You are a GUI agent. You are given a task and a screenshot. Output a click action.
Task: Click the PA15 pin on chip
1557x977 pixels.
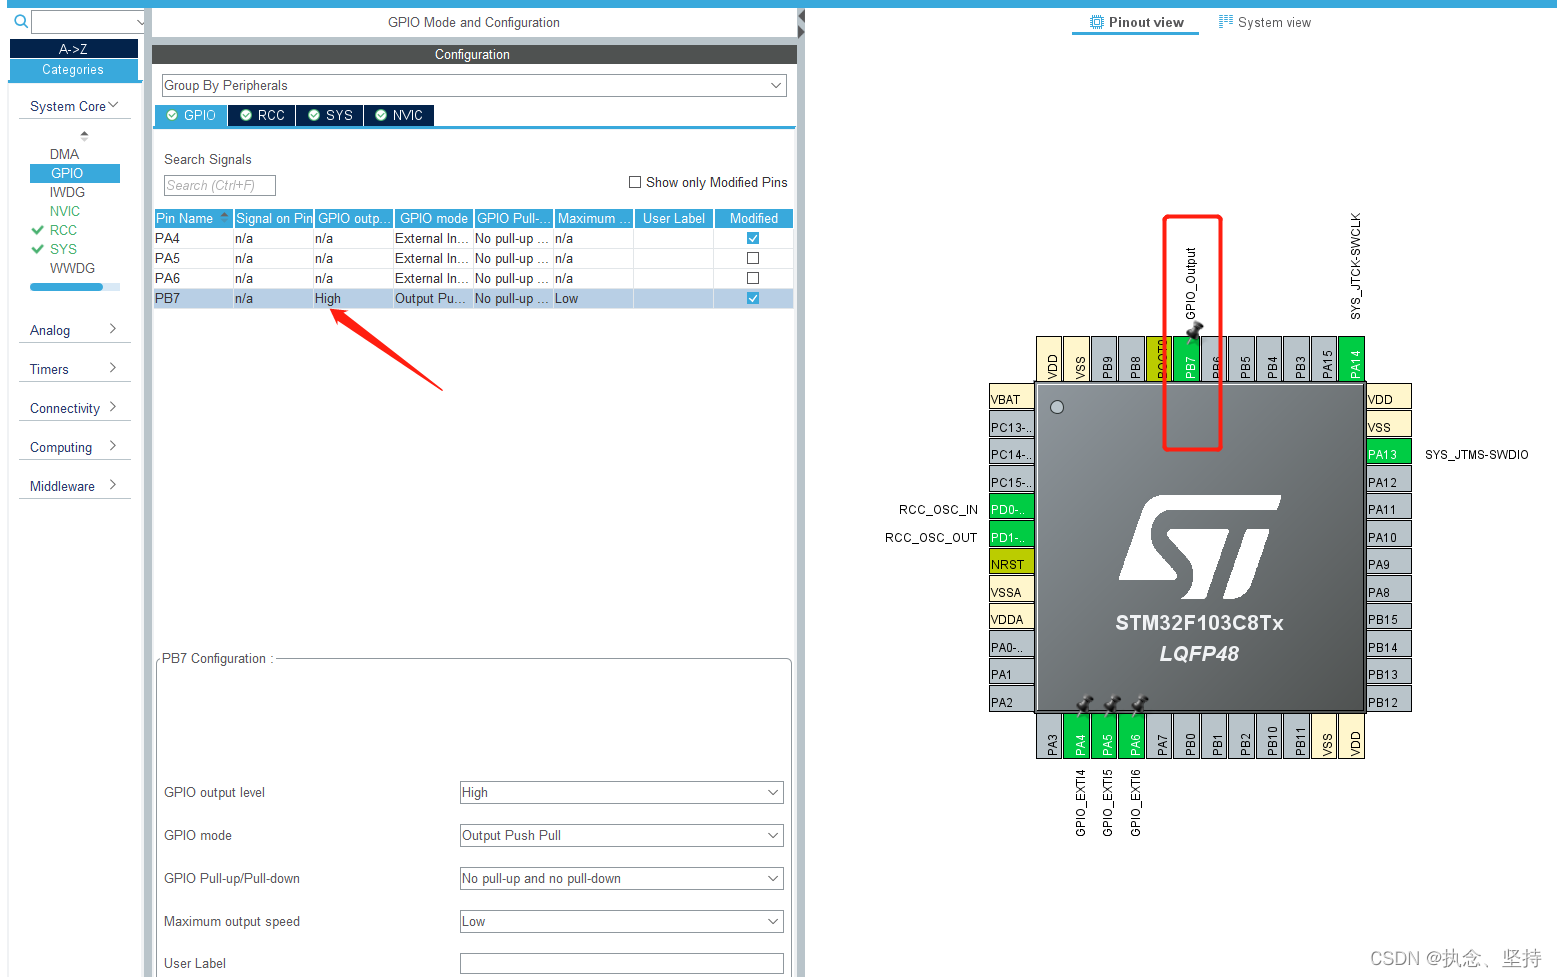[1325, 359]
